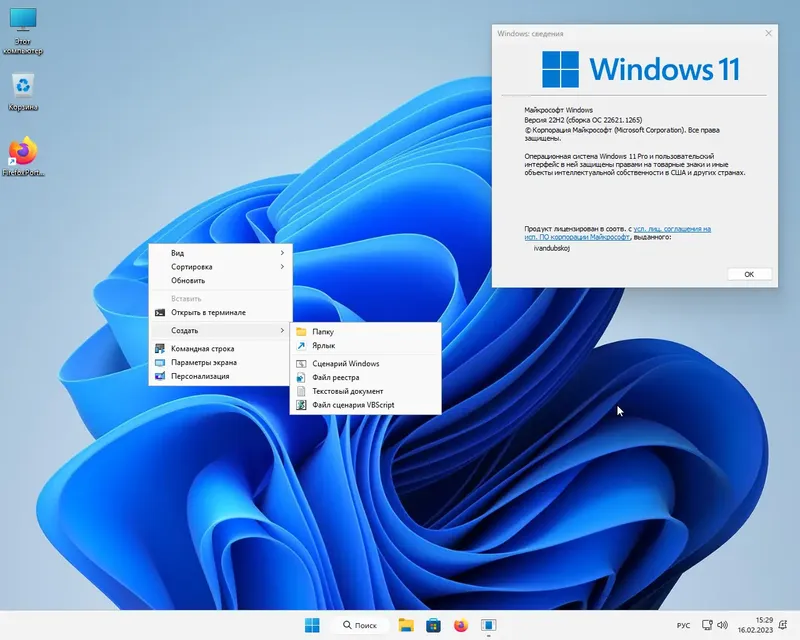Open Microsoft Store from the taskbar
Image resolution: width=800 pixels, height=640 pixels.
click(x=433, y=625)
